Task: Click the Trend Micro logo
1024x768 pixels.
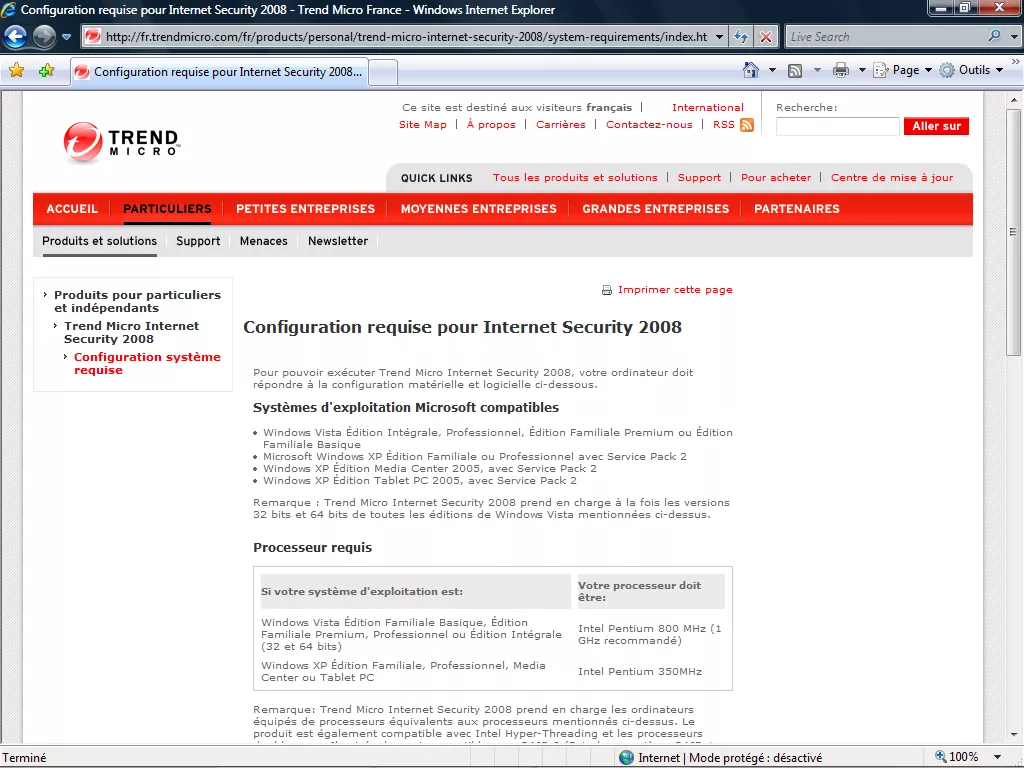Action: coord(121,142)
